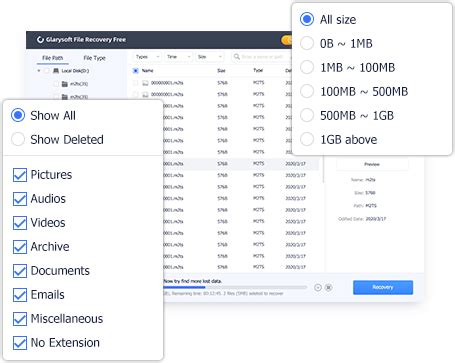Viewport: 455px width, 363px height.
Task: Select the Show Deleted radio button
Action: tap(18, 139)
